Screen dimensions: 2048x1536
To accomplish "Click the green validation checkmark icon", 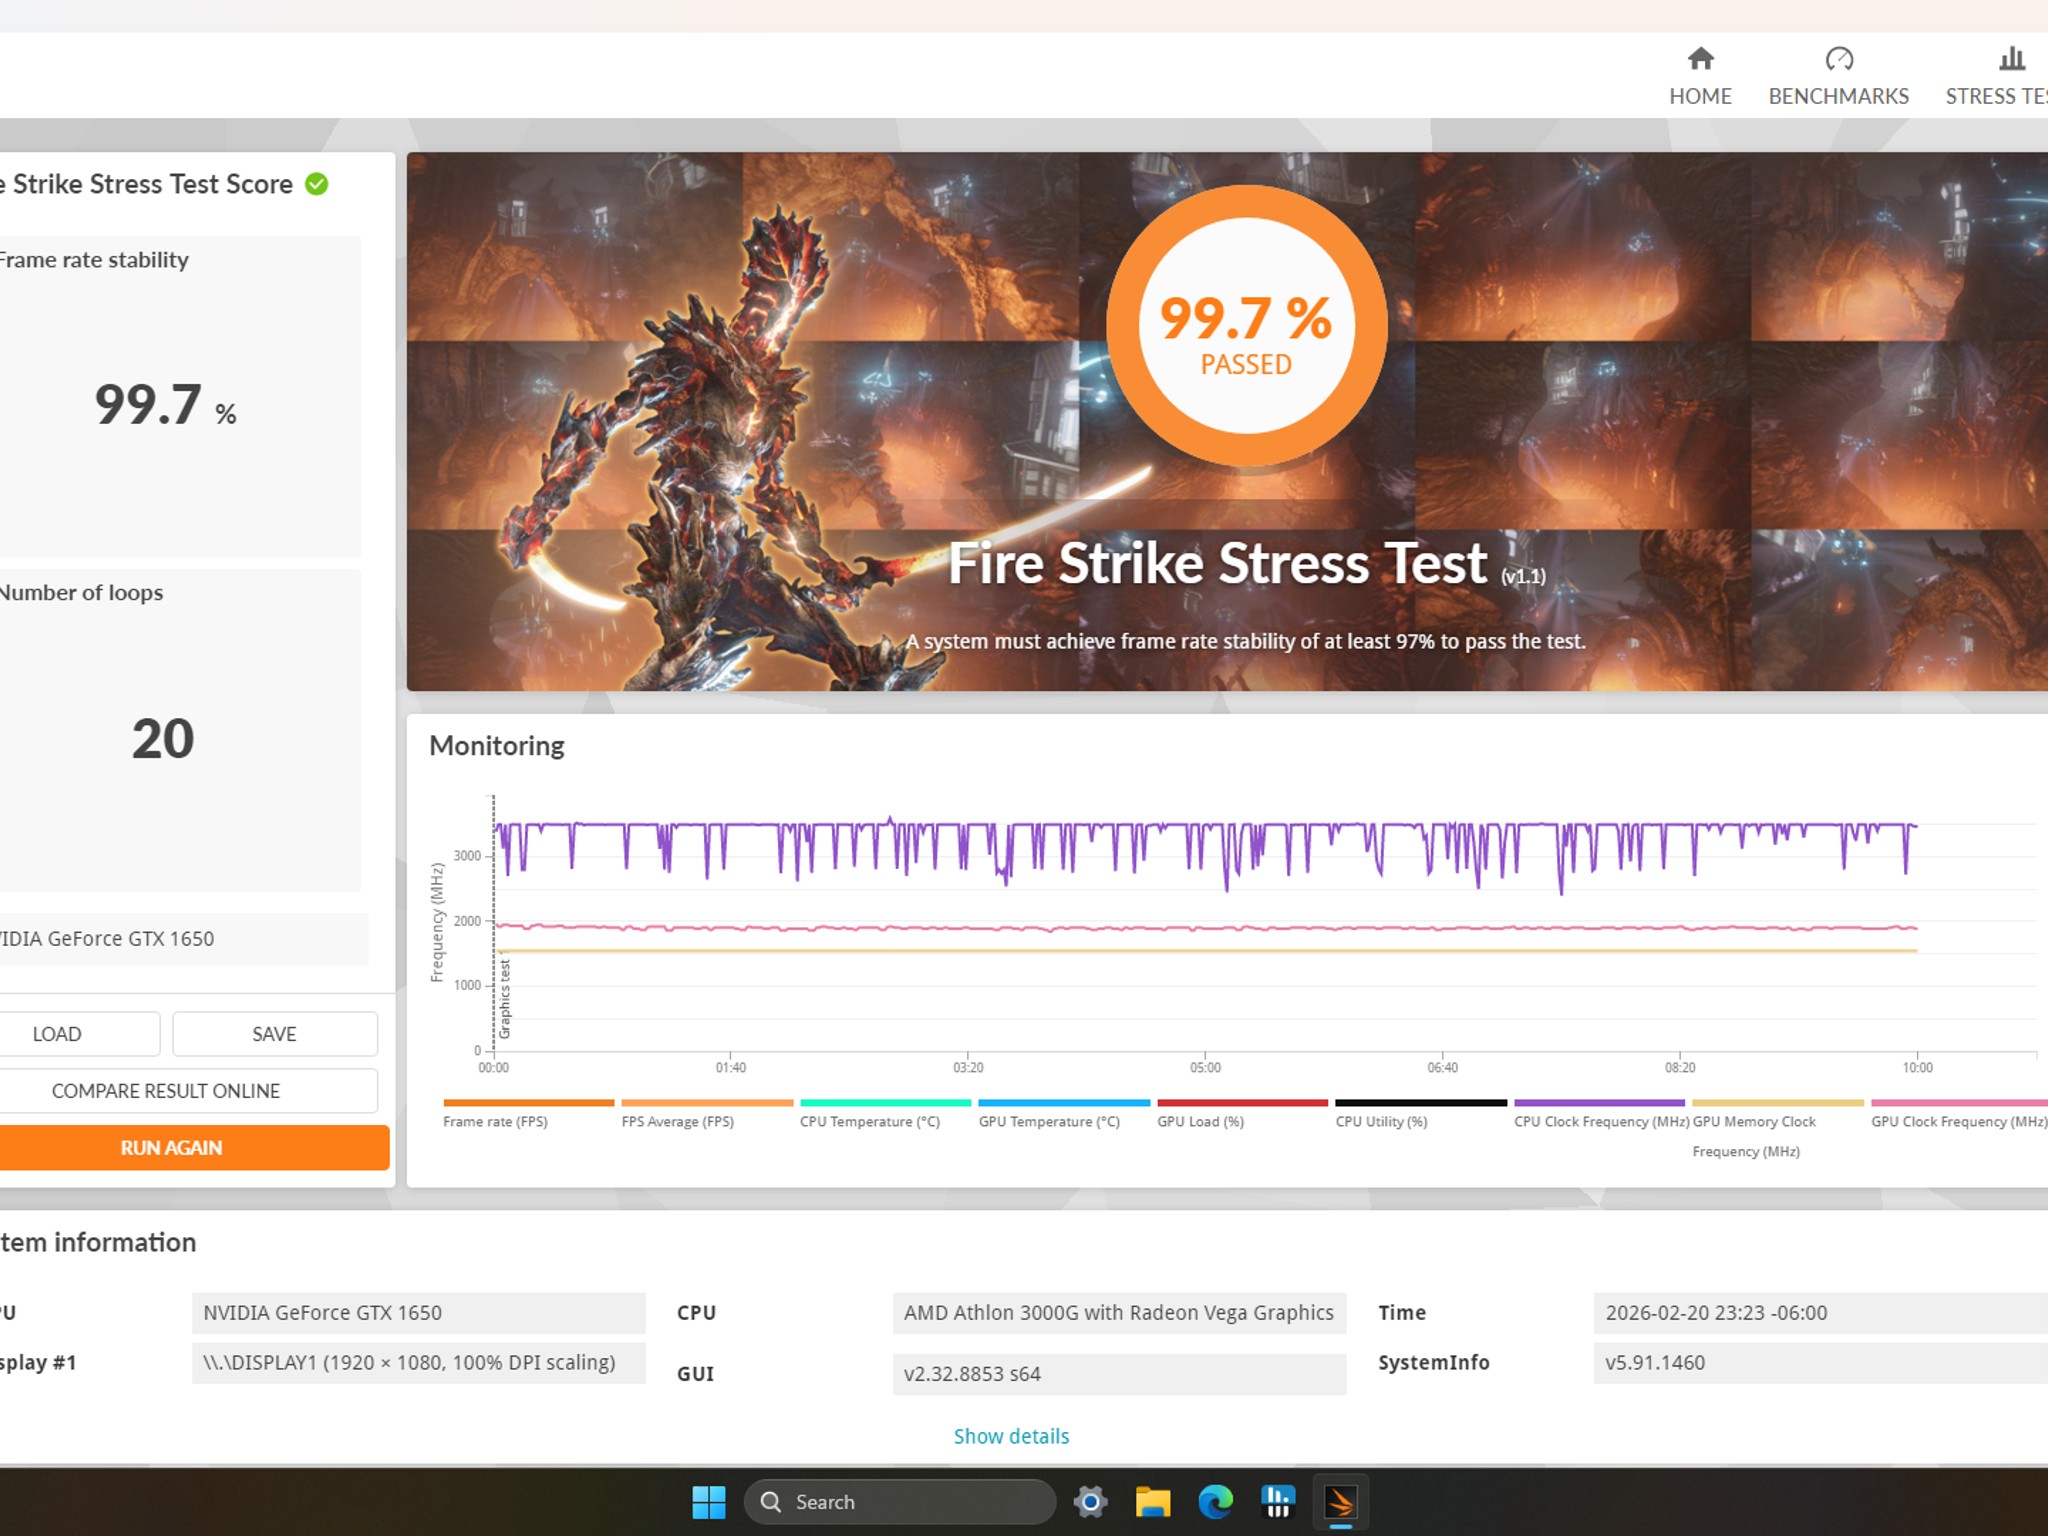I will click(317, 184).
